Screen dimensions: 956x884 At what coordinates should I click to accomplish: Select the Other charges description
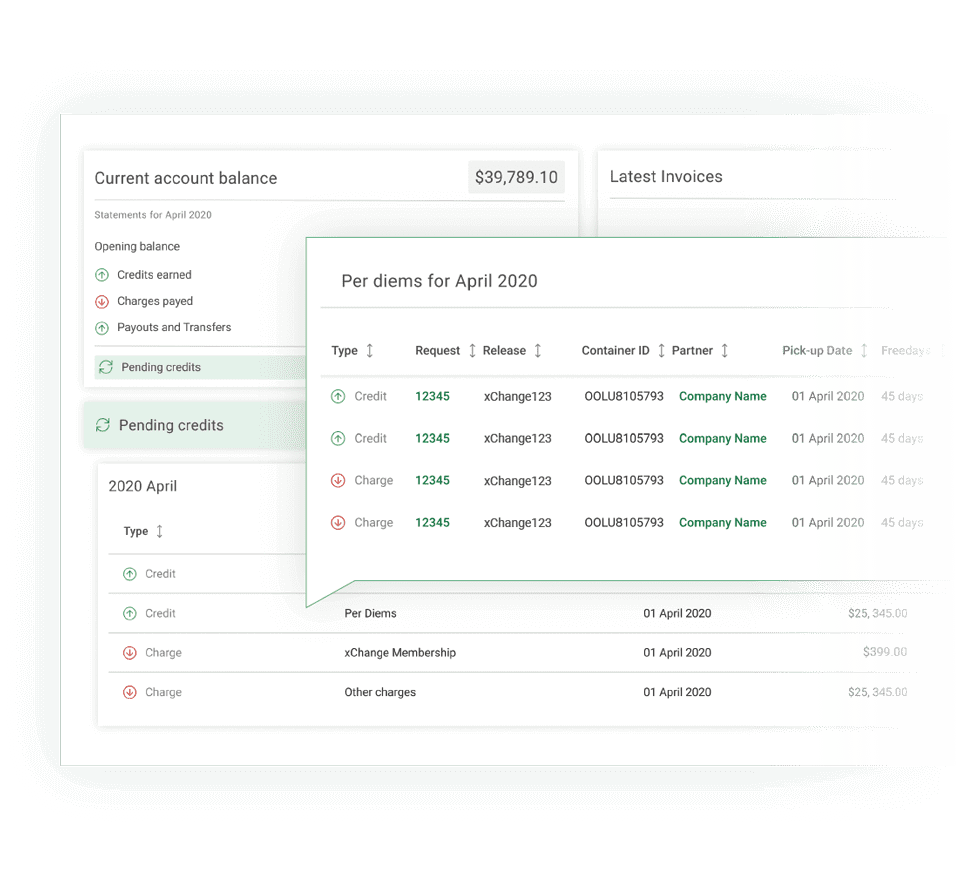coord(380,692)
